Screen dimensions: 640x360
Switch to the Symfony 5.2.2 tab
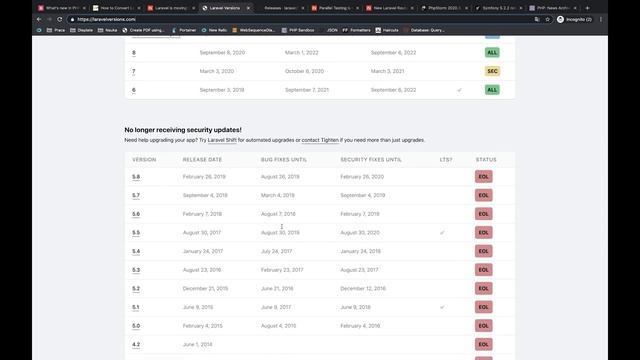(x=499, y=8)
